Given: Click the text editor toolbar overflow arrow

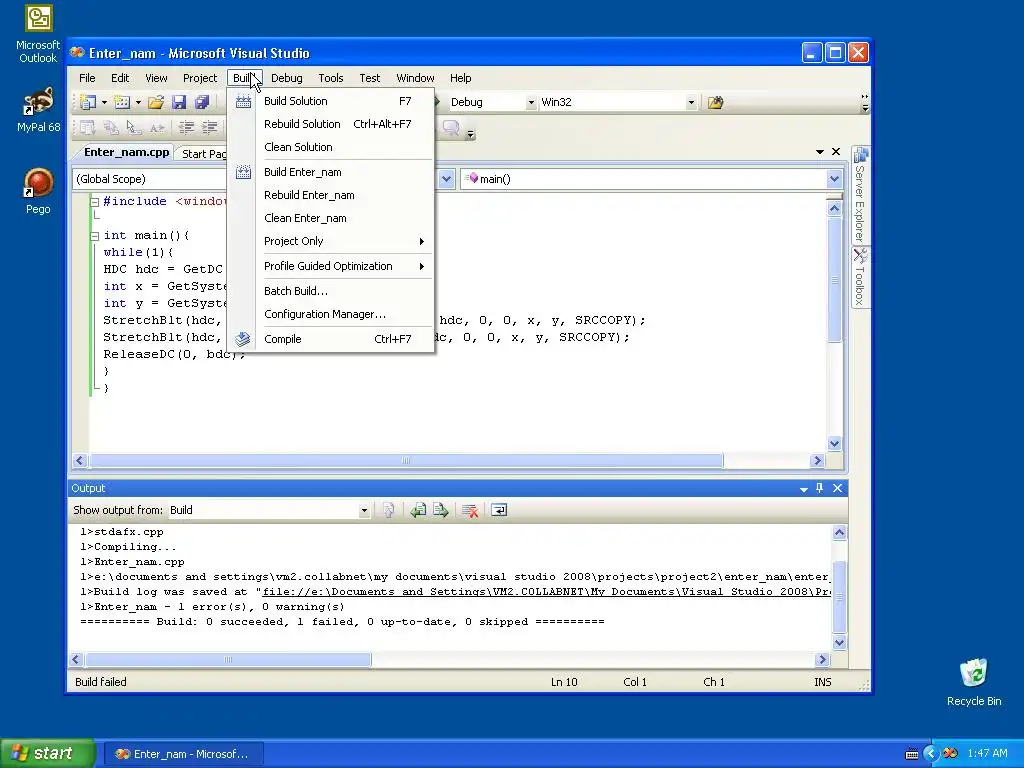Looking at the screenshot, I should pyautogui.click(x=470, y=134).
